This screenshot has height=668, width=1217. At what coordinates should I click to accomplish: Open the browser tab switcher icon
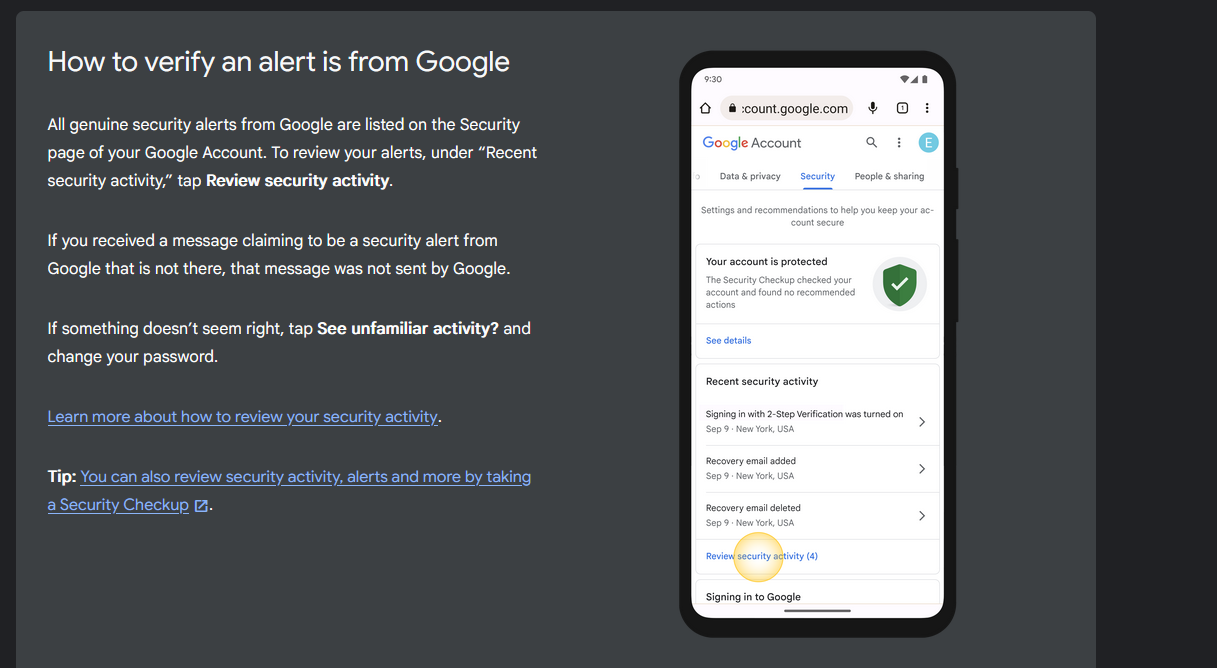tap(902, 108)
